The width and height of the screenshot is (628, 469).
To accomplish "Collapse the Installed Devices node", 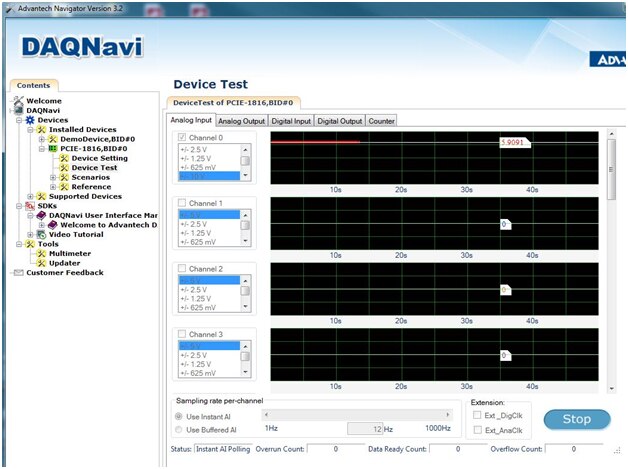I will 30,130.
